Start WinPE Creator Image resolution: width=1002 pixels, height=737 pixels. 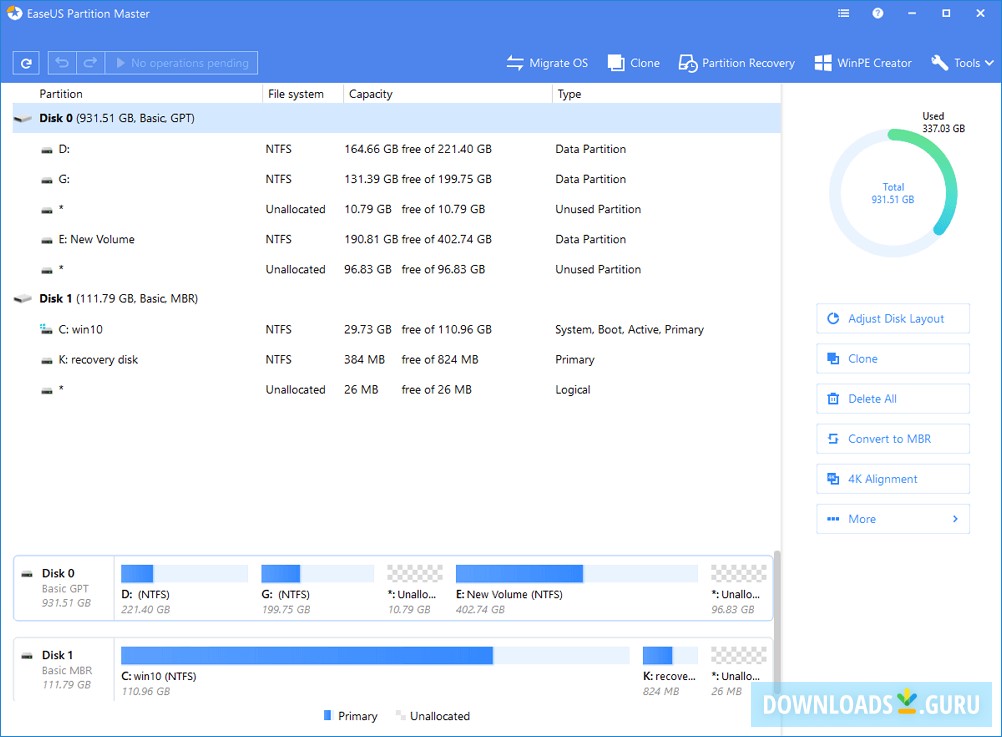pos(862,63)
